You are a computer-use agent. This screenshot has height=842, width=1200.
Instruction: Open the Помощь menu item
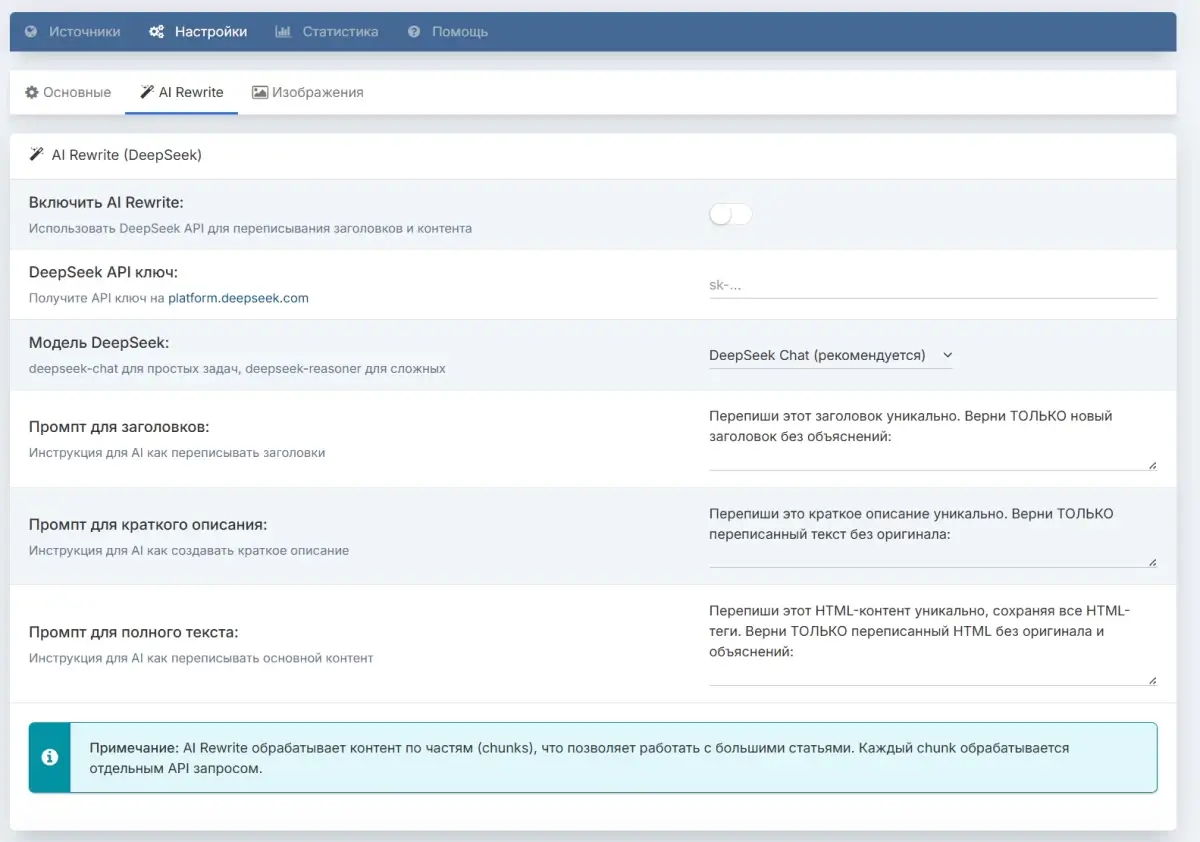(x=459, y=32)
